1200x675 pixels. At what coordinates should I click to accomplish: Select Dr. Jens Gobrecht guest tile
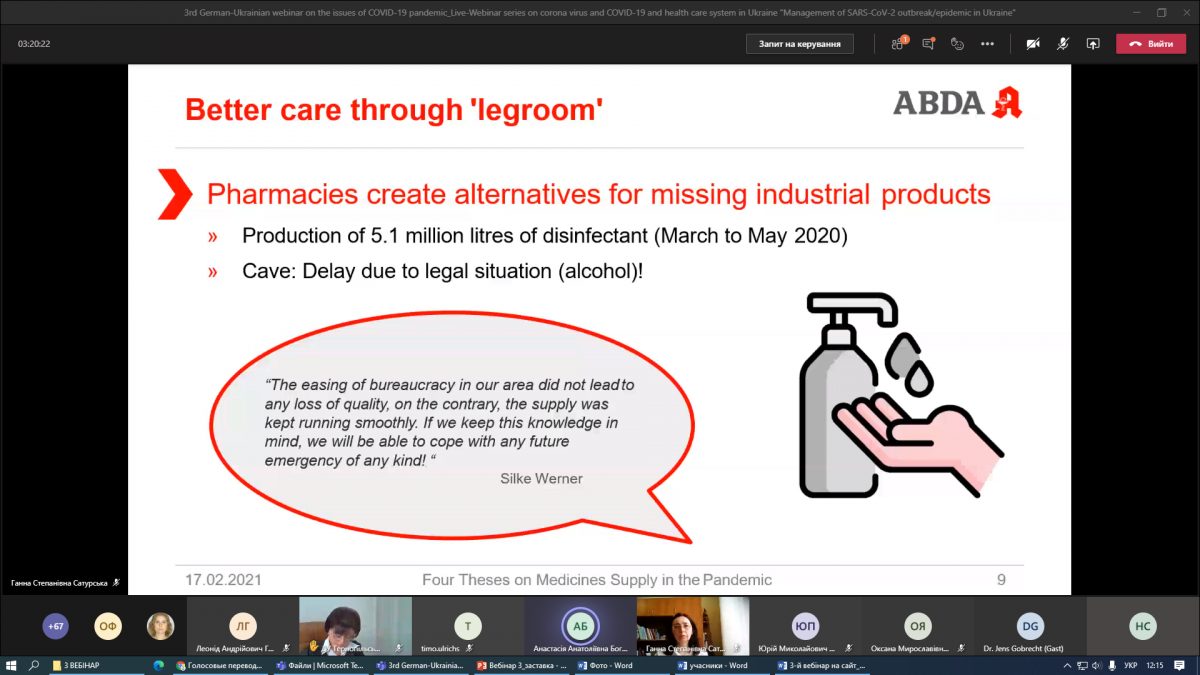coord(1030,627)
